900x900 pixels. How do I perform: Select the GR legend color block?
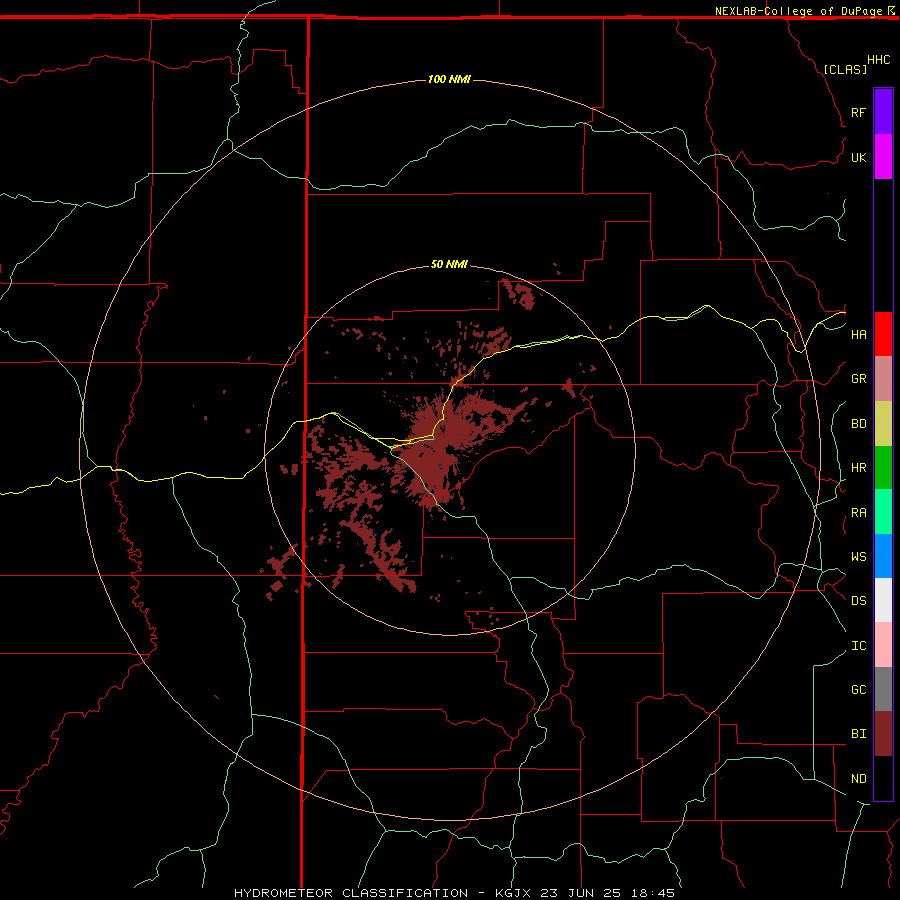[883, 379]
